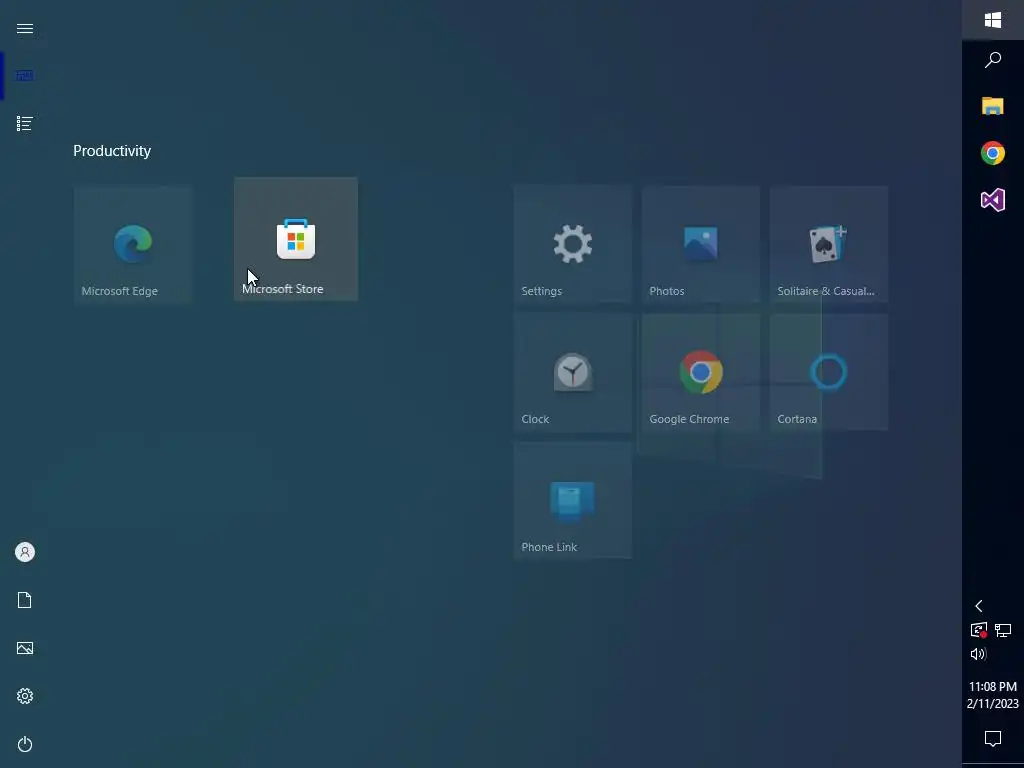1024x768 pixels.
Task: Open File Explorer from the taskbar
Action: pyautogui.click(x=993, y=106)
